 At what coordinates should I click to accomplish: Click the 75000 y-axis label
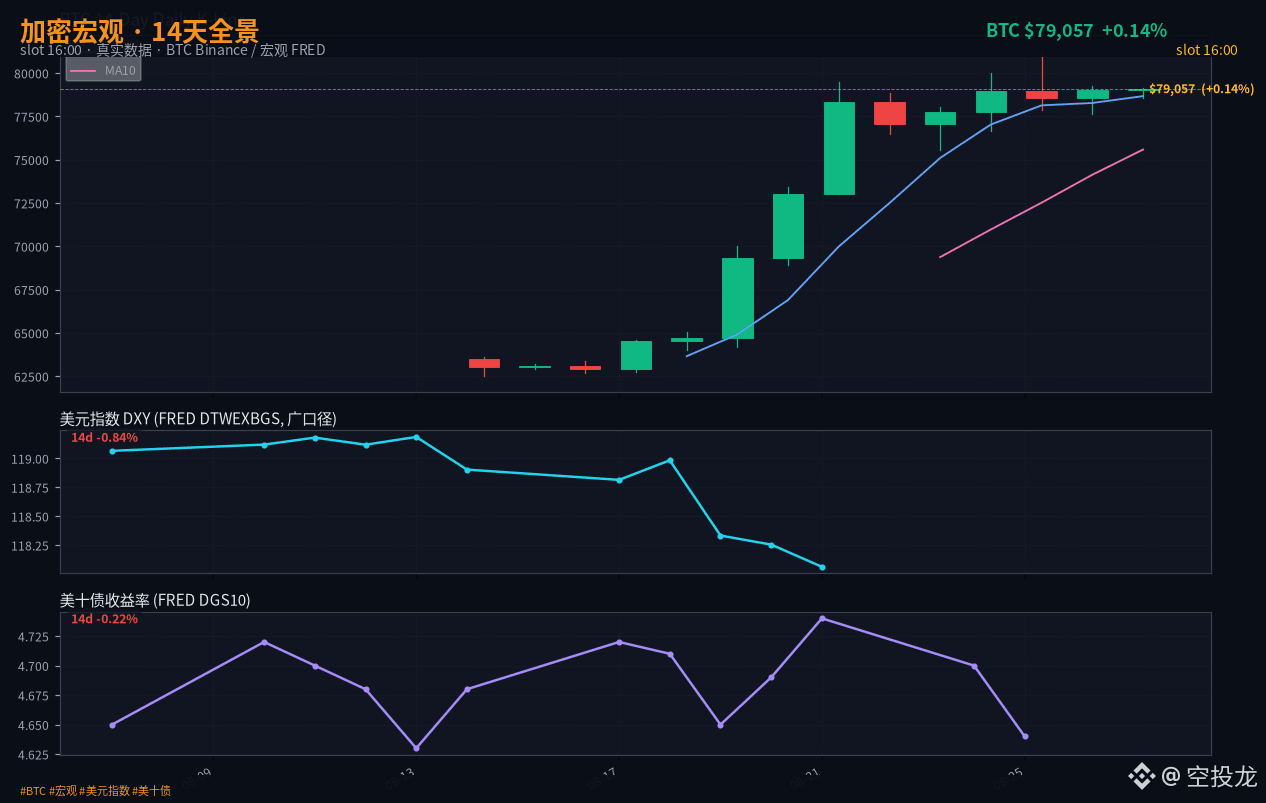pyautogui.click(x=31, y=161)
